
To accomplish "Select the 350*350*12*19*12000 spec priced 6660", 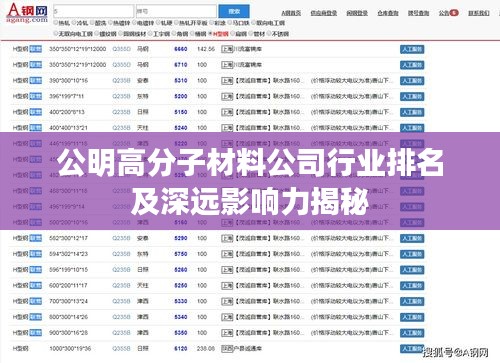I will [78, 49].
